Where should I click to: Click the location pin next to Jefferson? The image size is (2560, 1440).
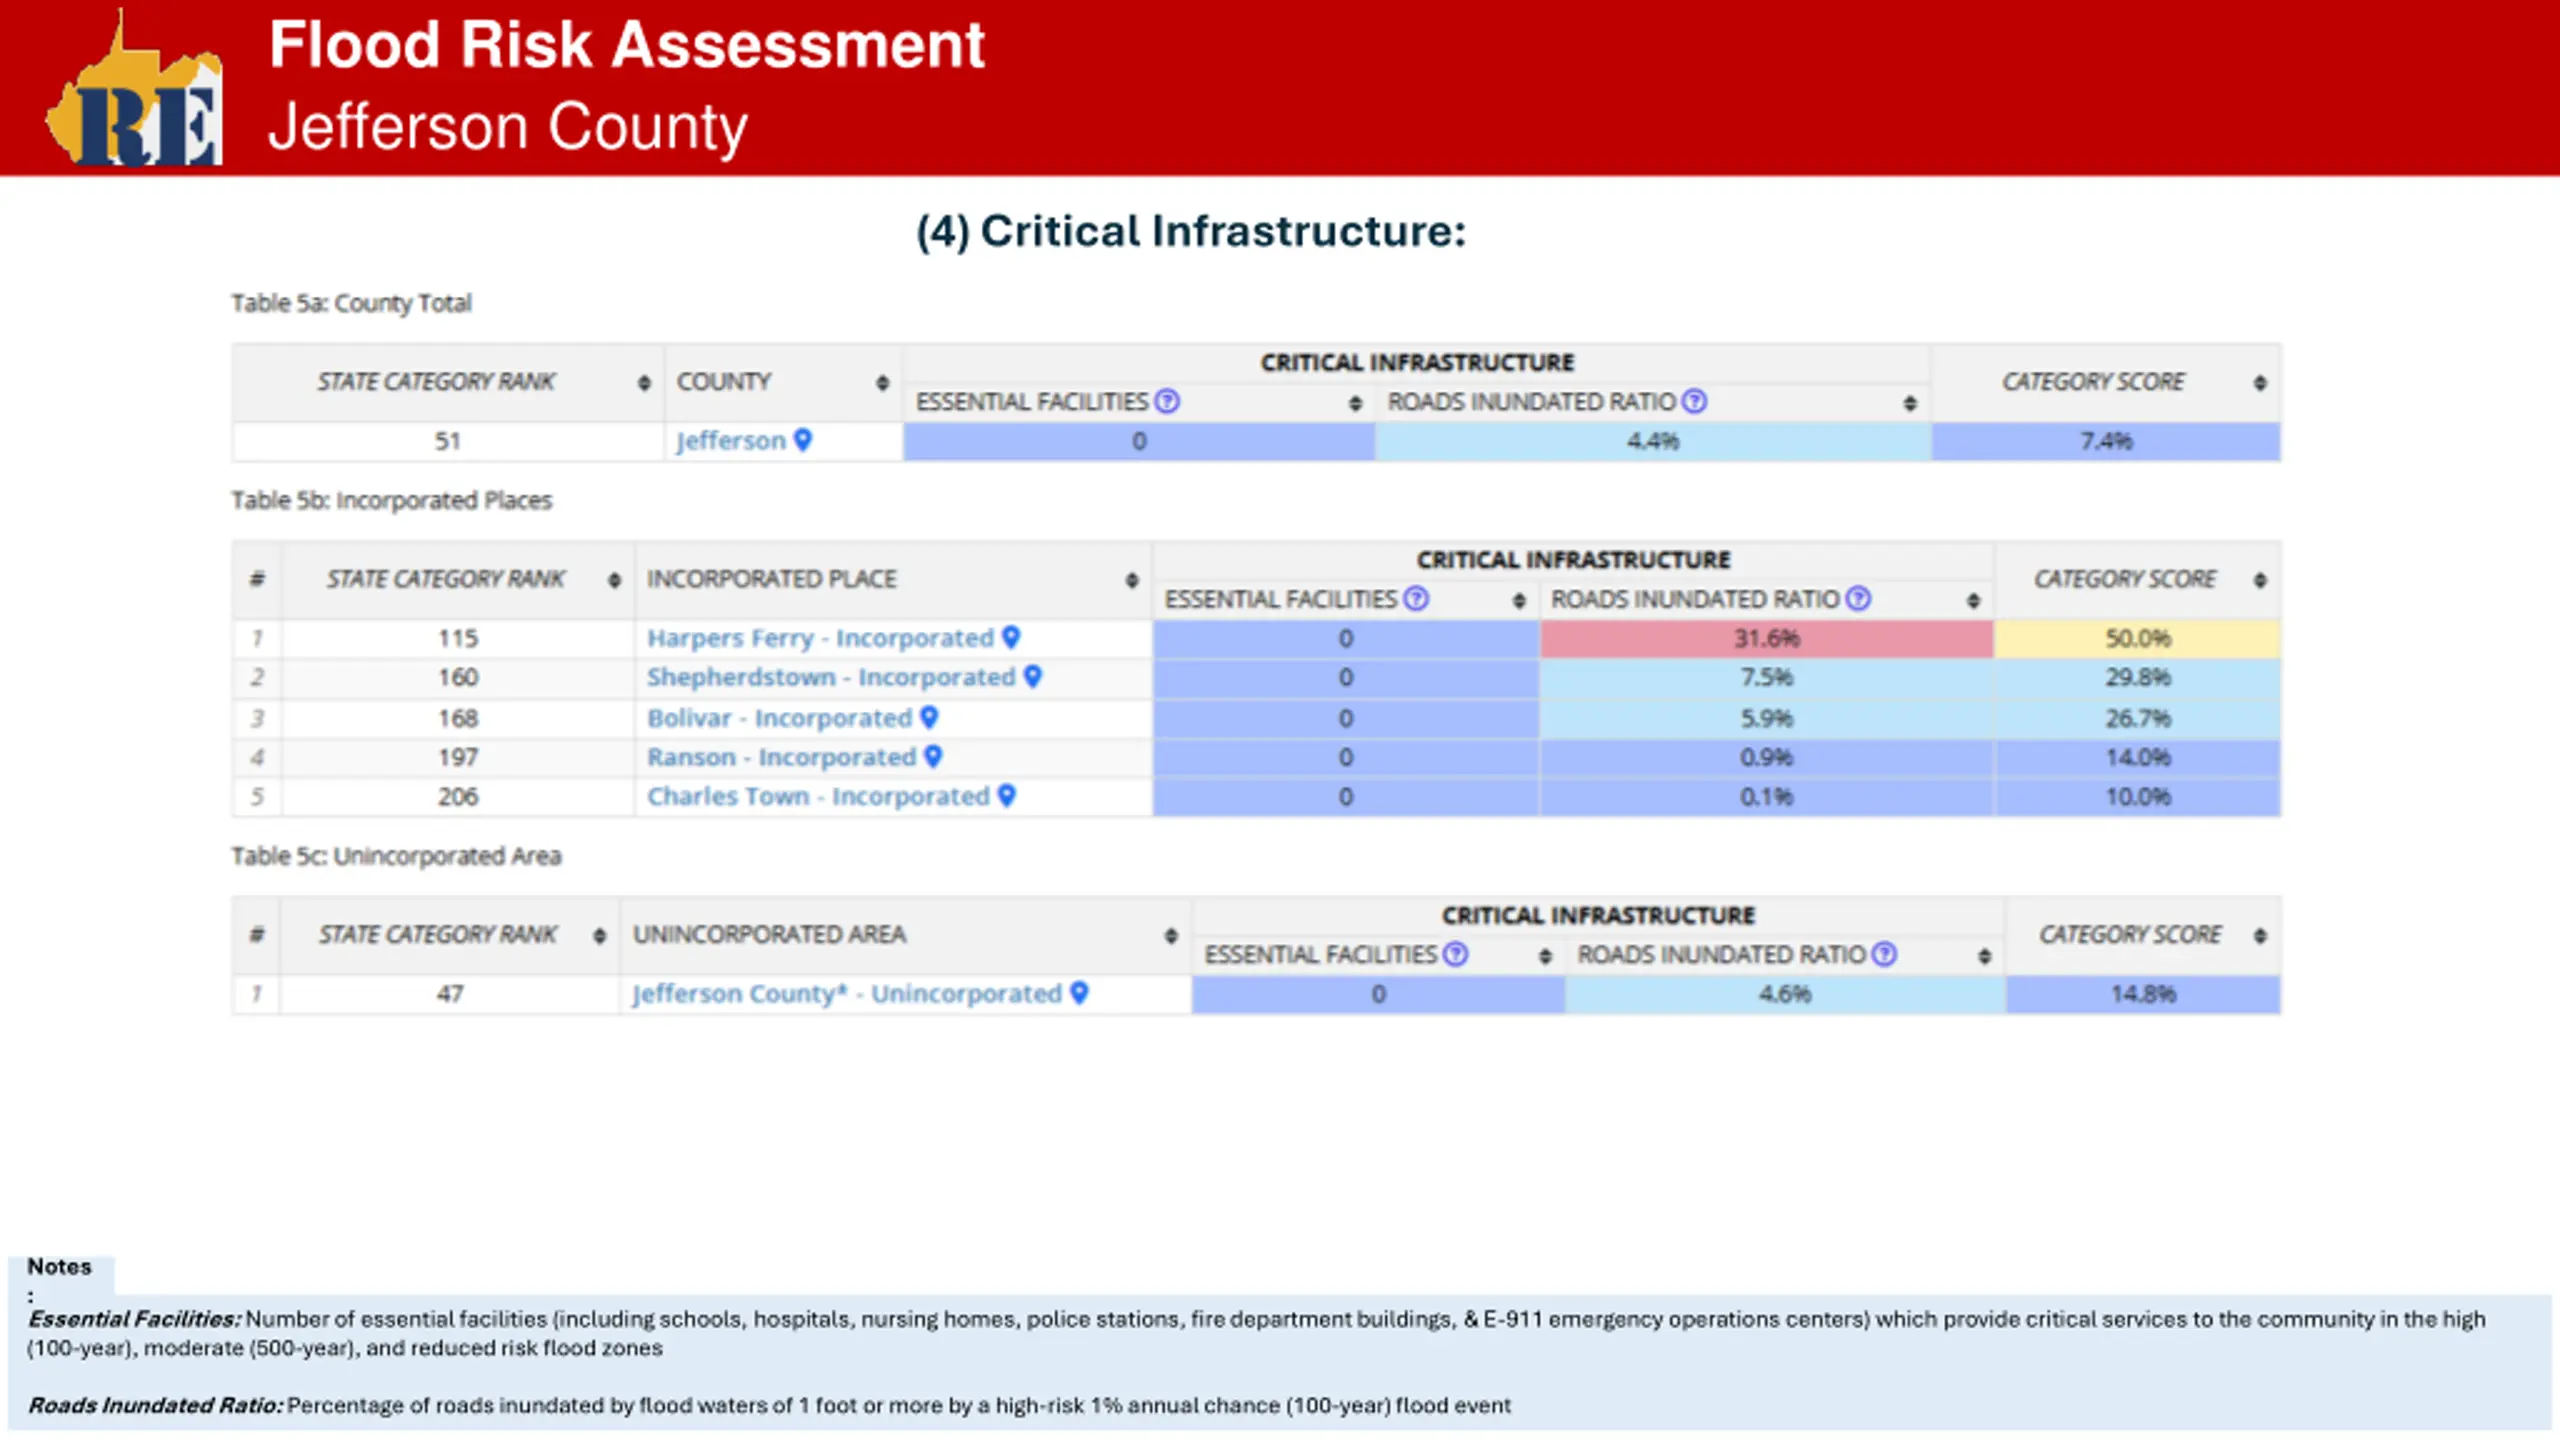802,440
